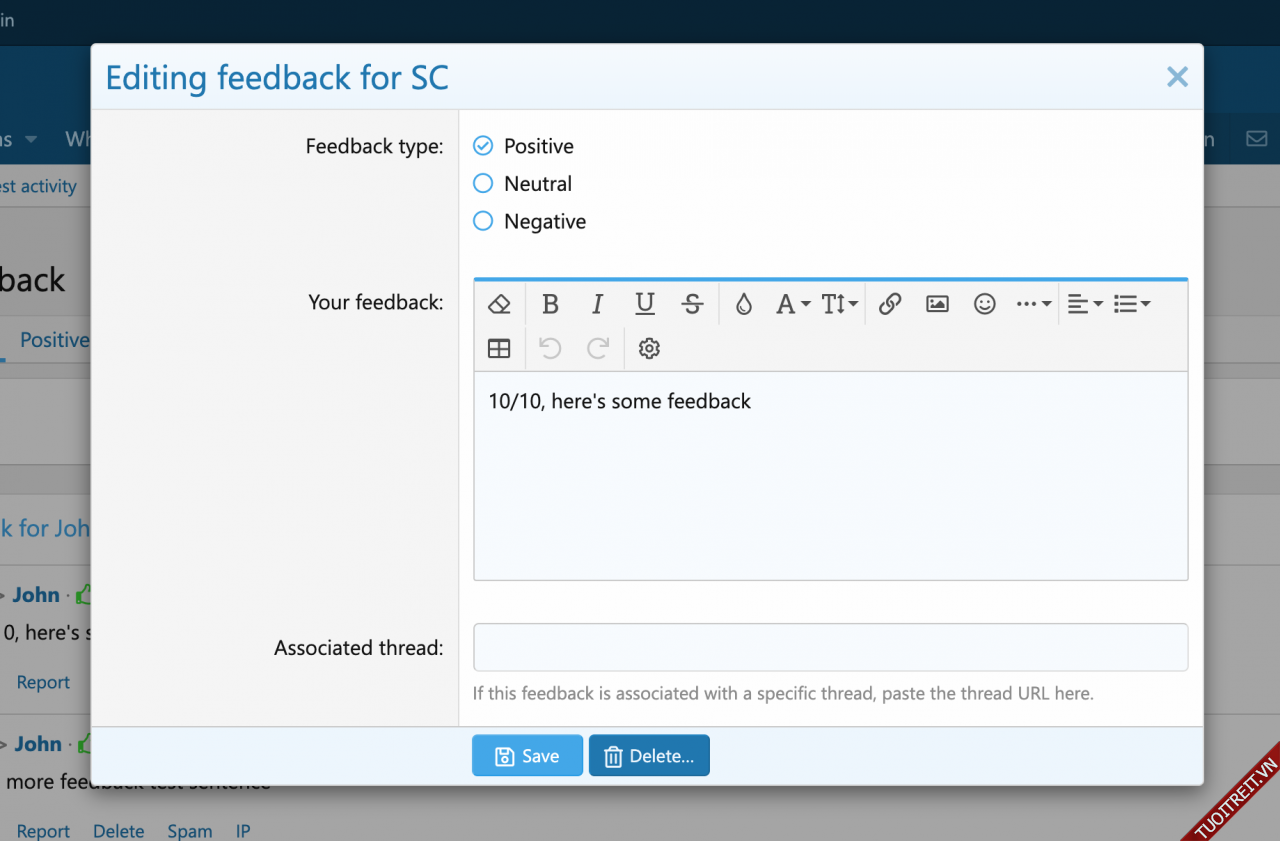Click the Remove formatting eraser icon
The image size is (1280, 841).
499,304
